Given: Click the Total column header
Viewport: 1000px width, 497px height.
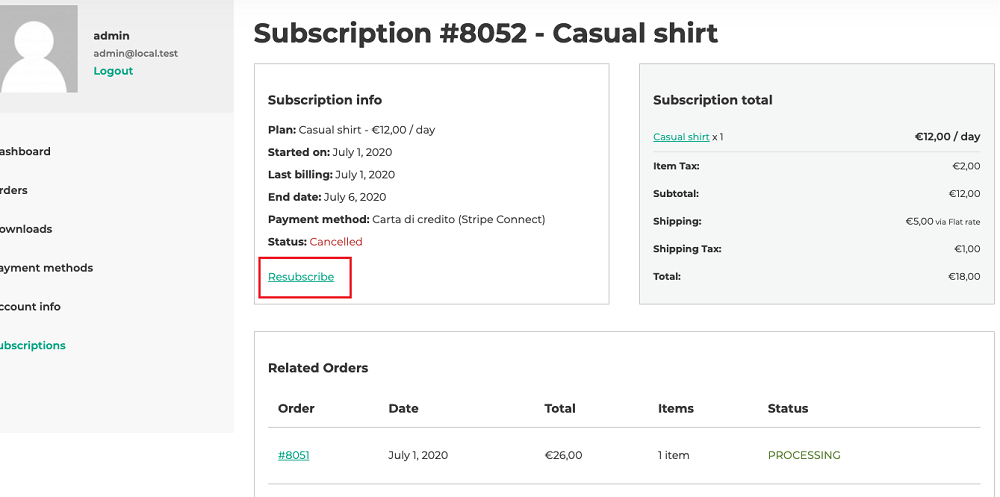Looking at the screenshot, I should [560, 408].
